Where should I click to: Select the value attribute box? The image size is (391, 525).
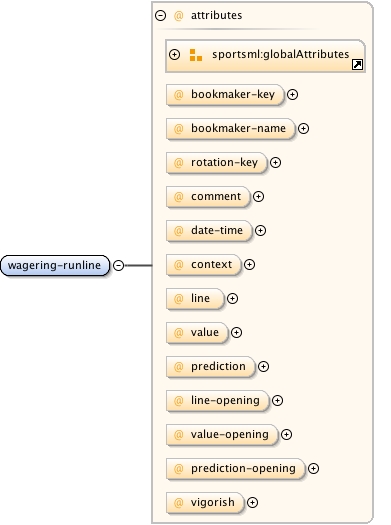[197, 332]
